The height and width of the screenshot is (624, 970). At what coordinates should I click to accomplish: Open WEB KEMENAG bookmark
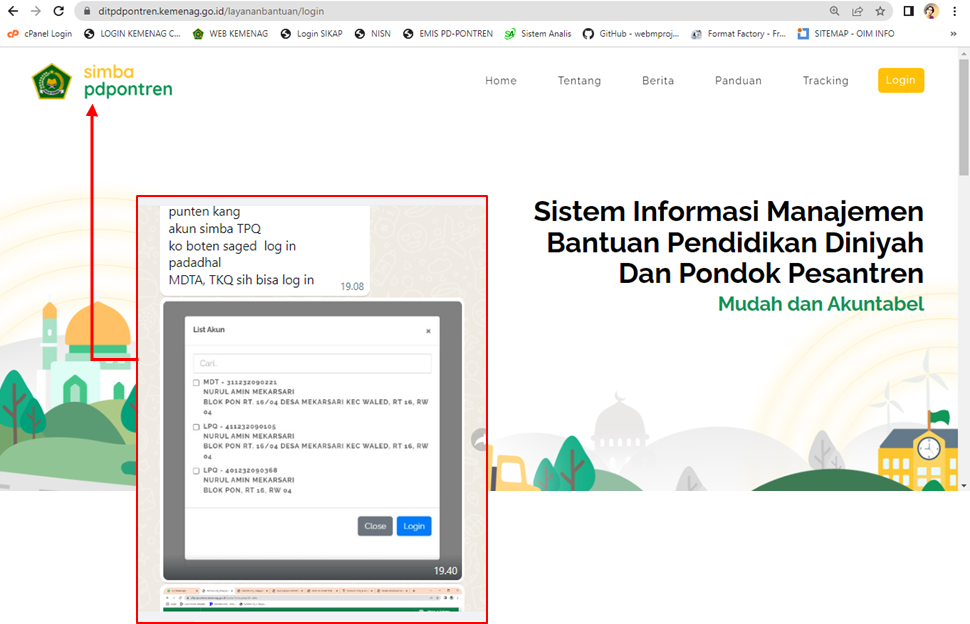tap(231, 34)
